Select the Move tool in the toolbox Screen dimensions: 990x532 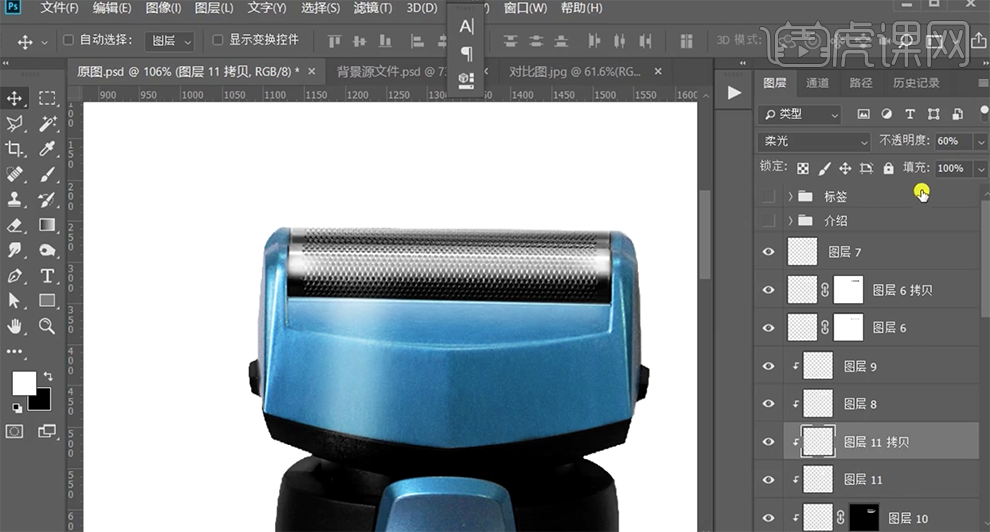click(15, 98)
